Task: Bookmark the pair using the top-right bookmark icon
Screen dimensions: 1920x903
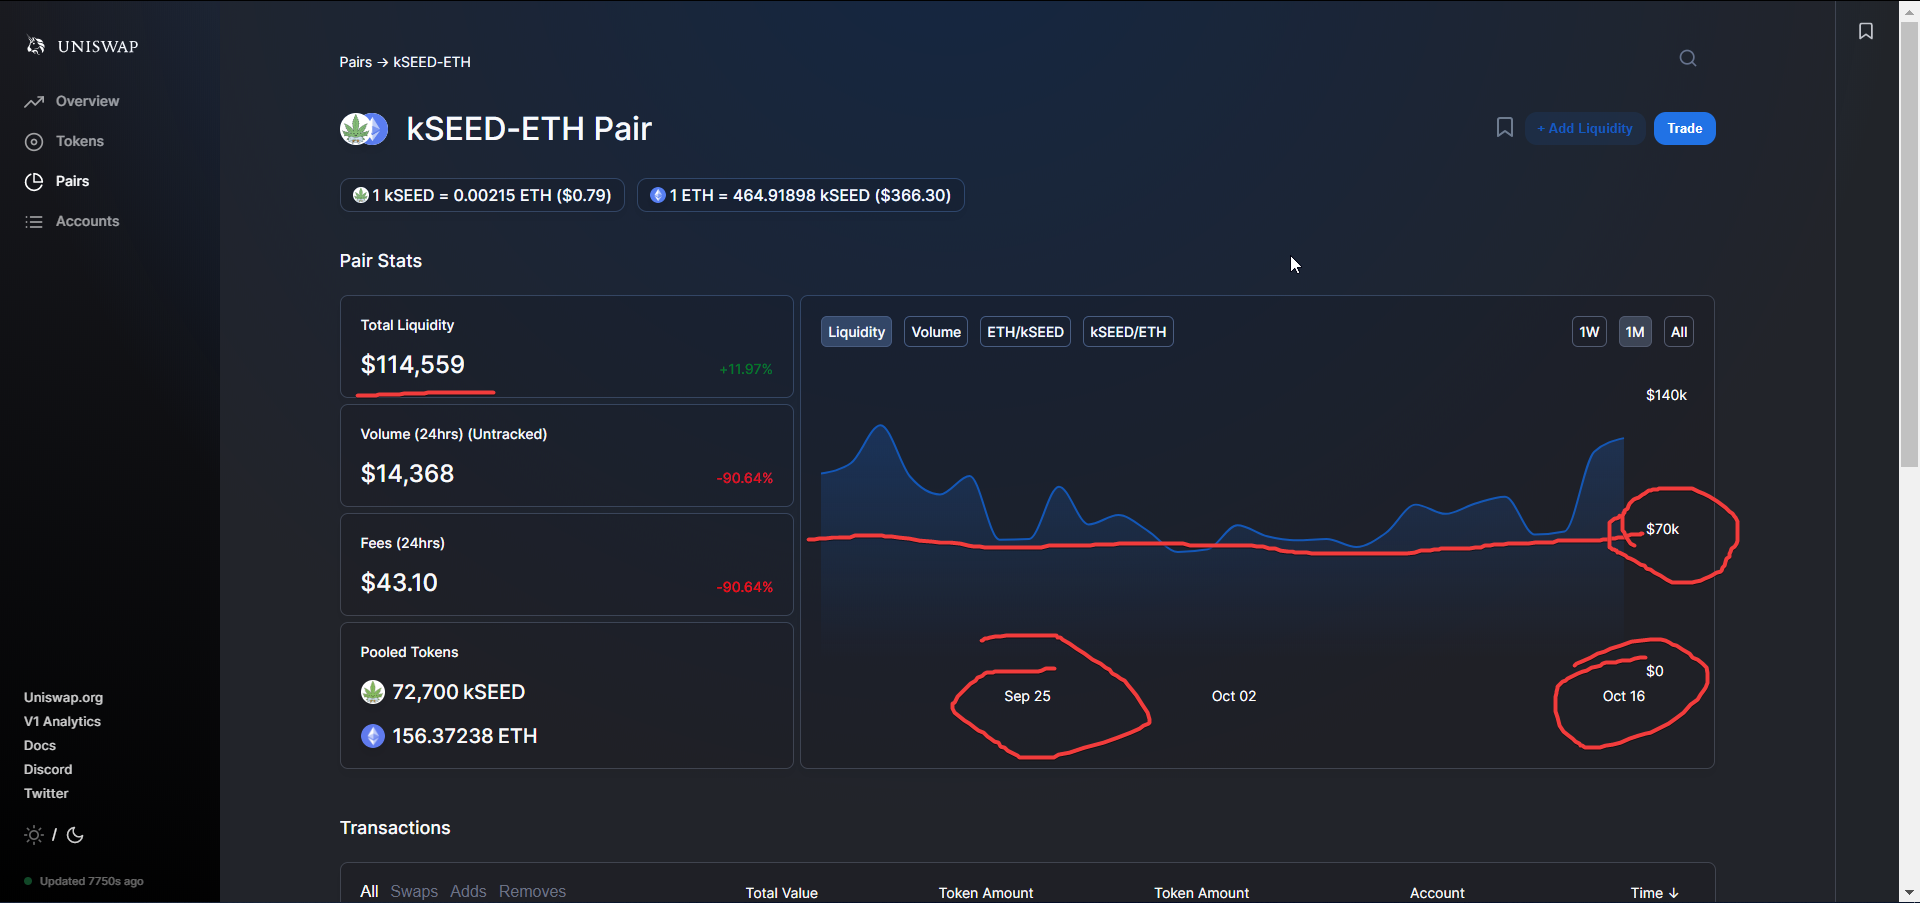Action: (x=1866, y=31)
